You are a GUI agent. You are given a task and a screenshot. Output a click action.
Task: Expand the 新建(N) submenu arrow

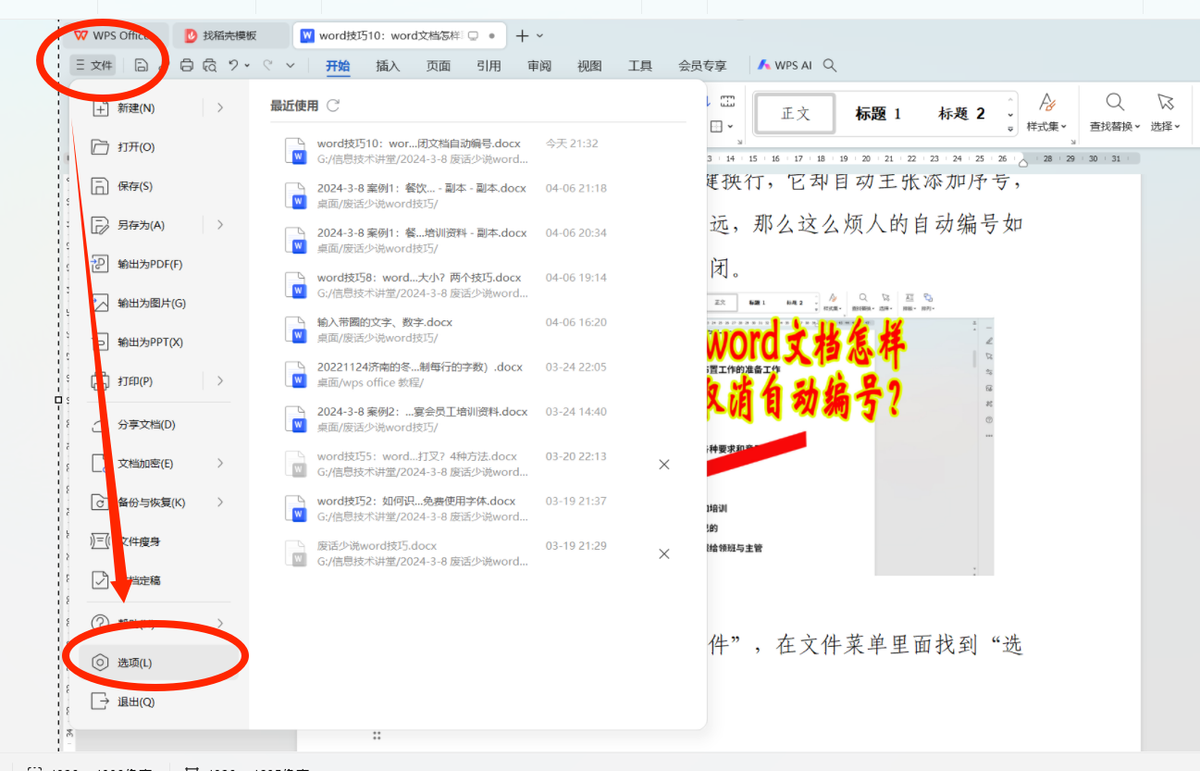click(220, 108)
